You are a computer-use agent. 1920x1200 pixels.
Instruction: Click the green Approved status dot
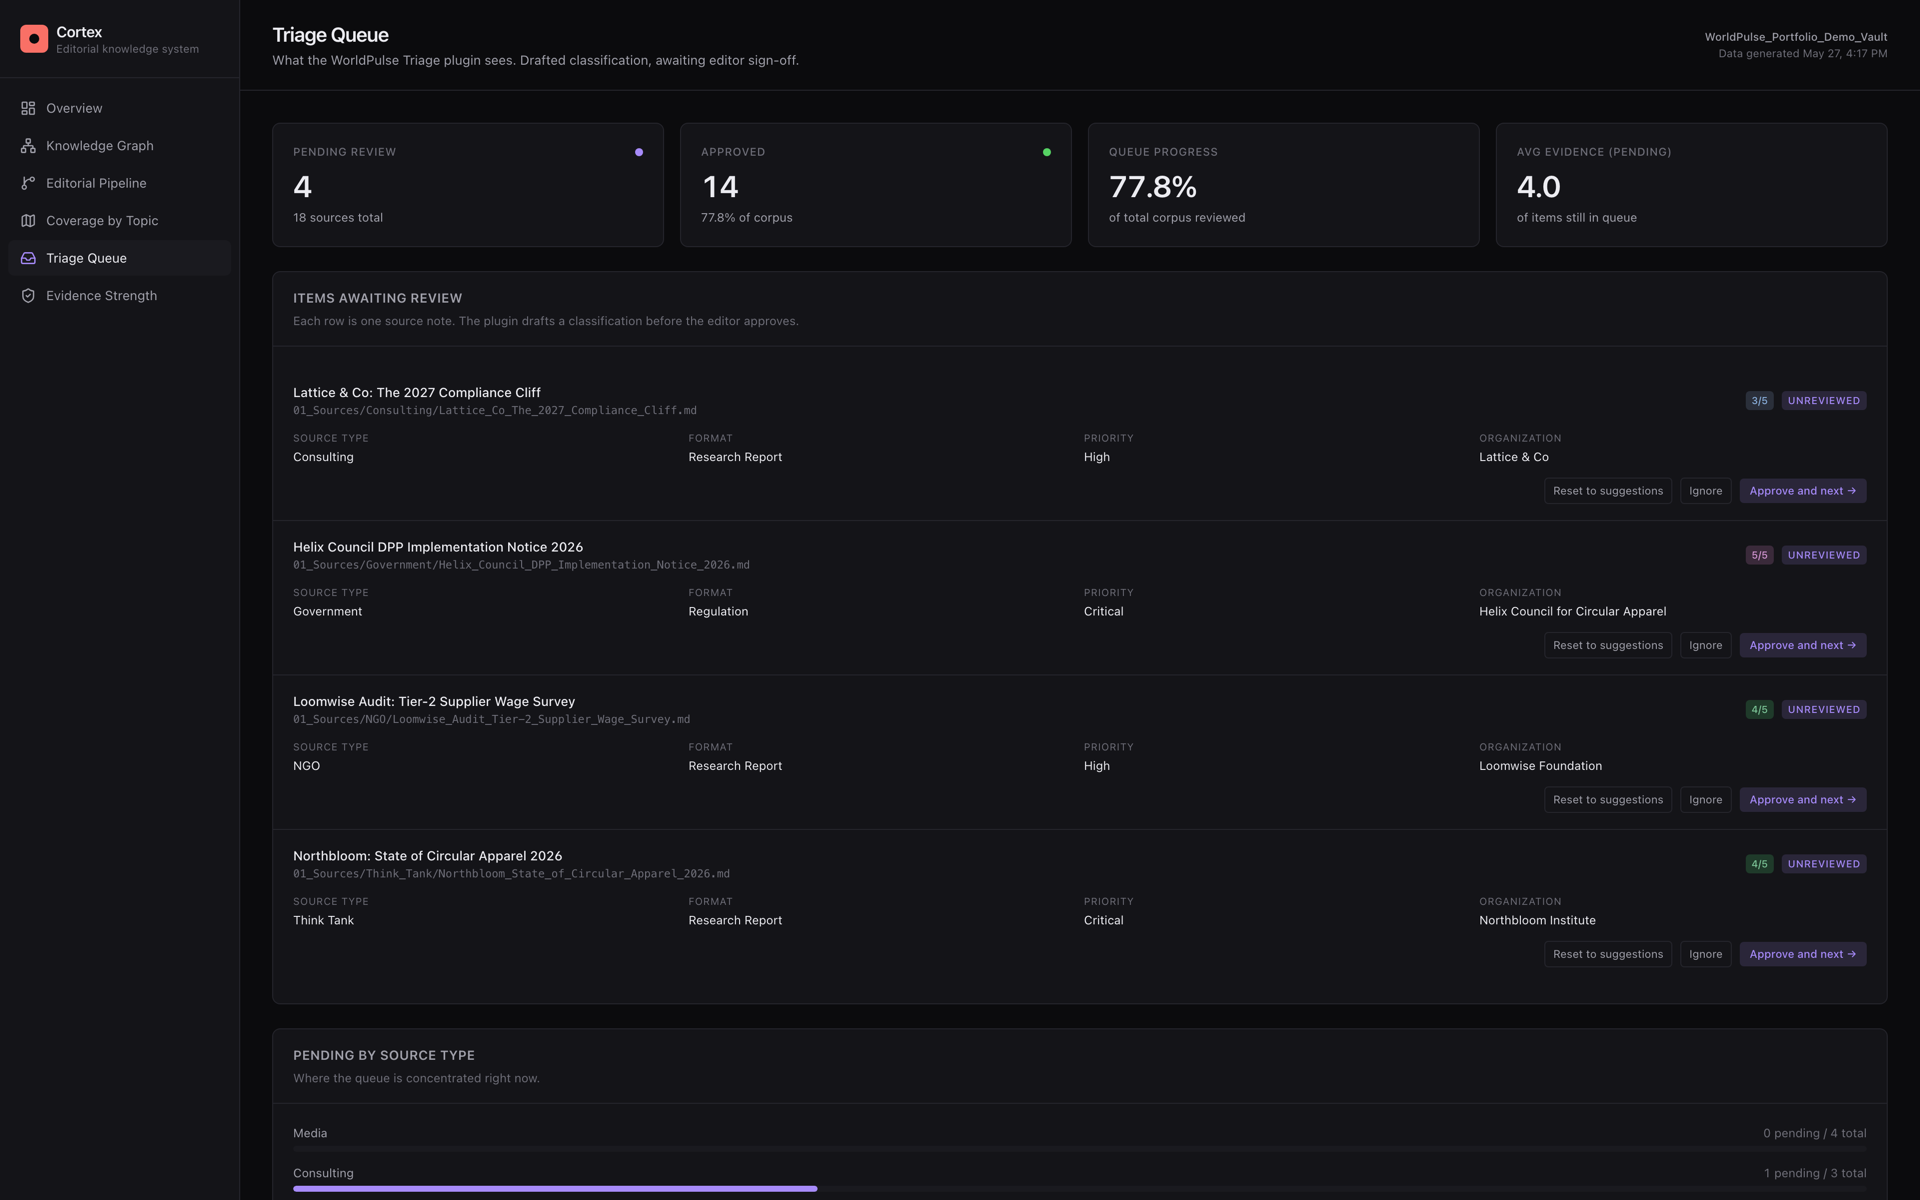[1047, 152]
